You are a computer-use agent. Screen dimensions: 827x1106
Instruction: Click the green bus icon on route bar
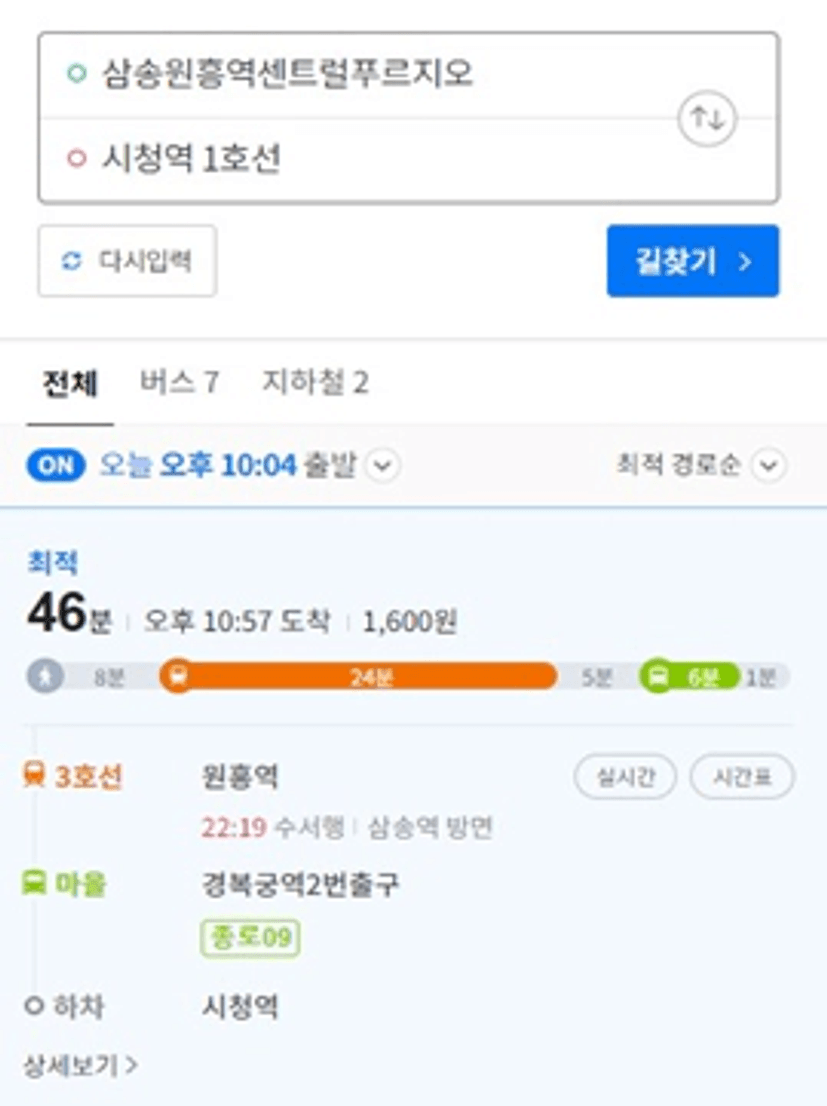click(x=658, y=676)
